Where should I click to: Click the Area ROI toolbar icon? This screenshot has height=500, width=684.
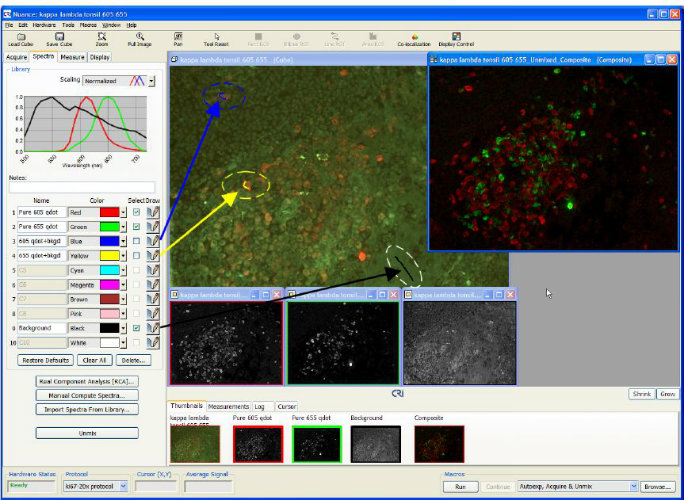(373, 37)
